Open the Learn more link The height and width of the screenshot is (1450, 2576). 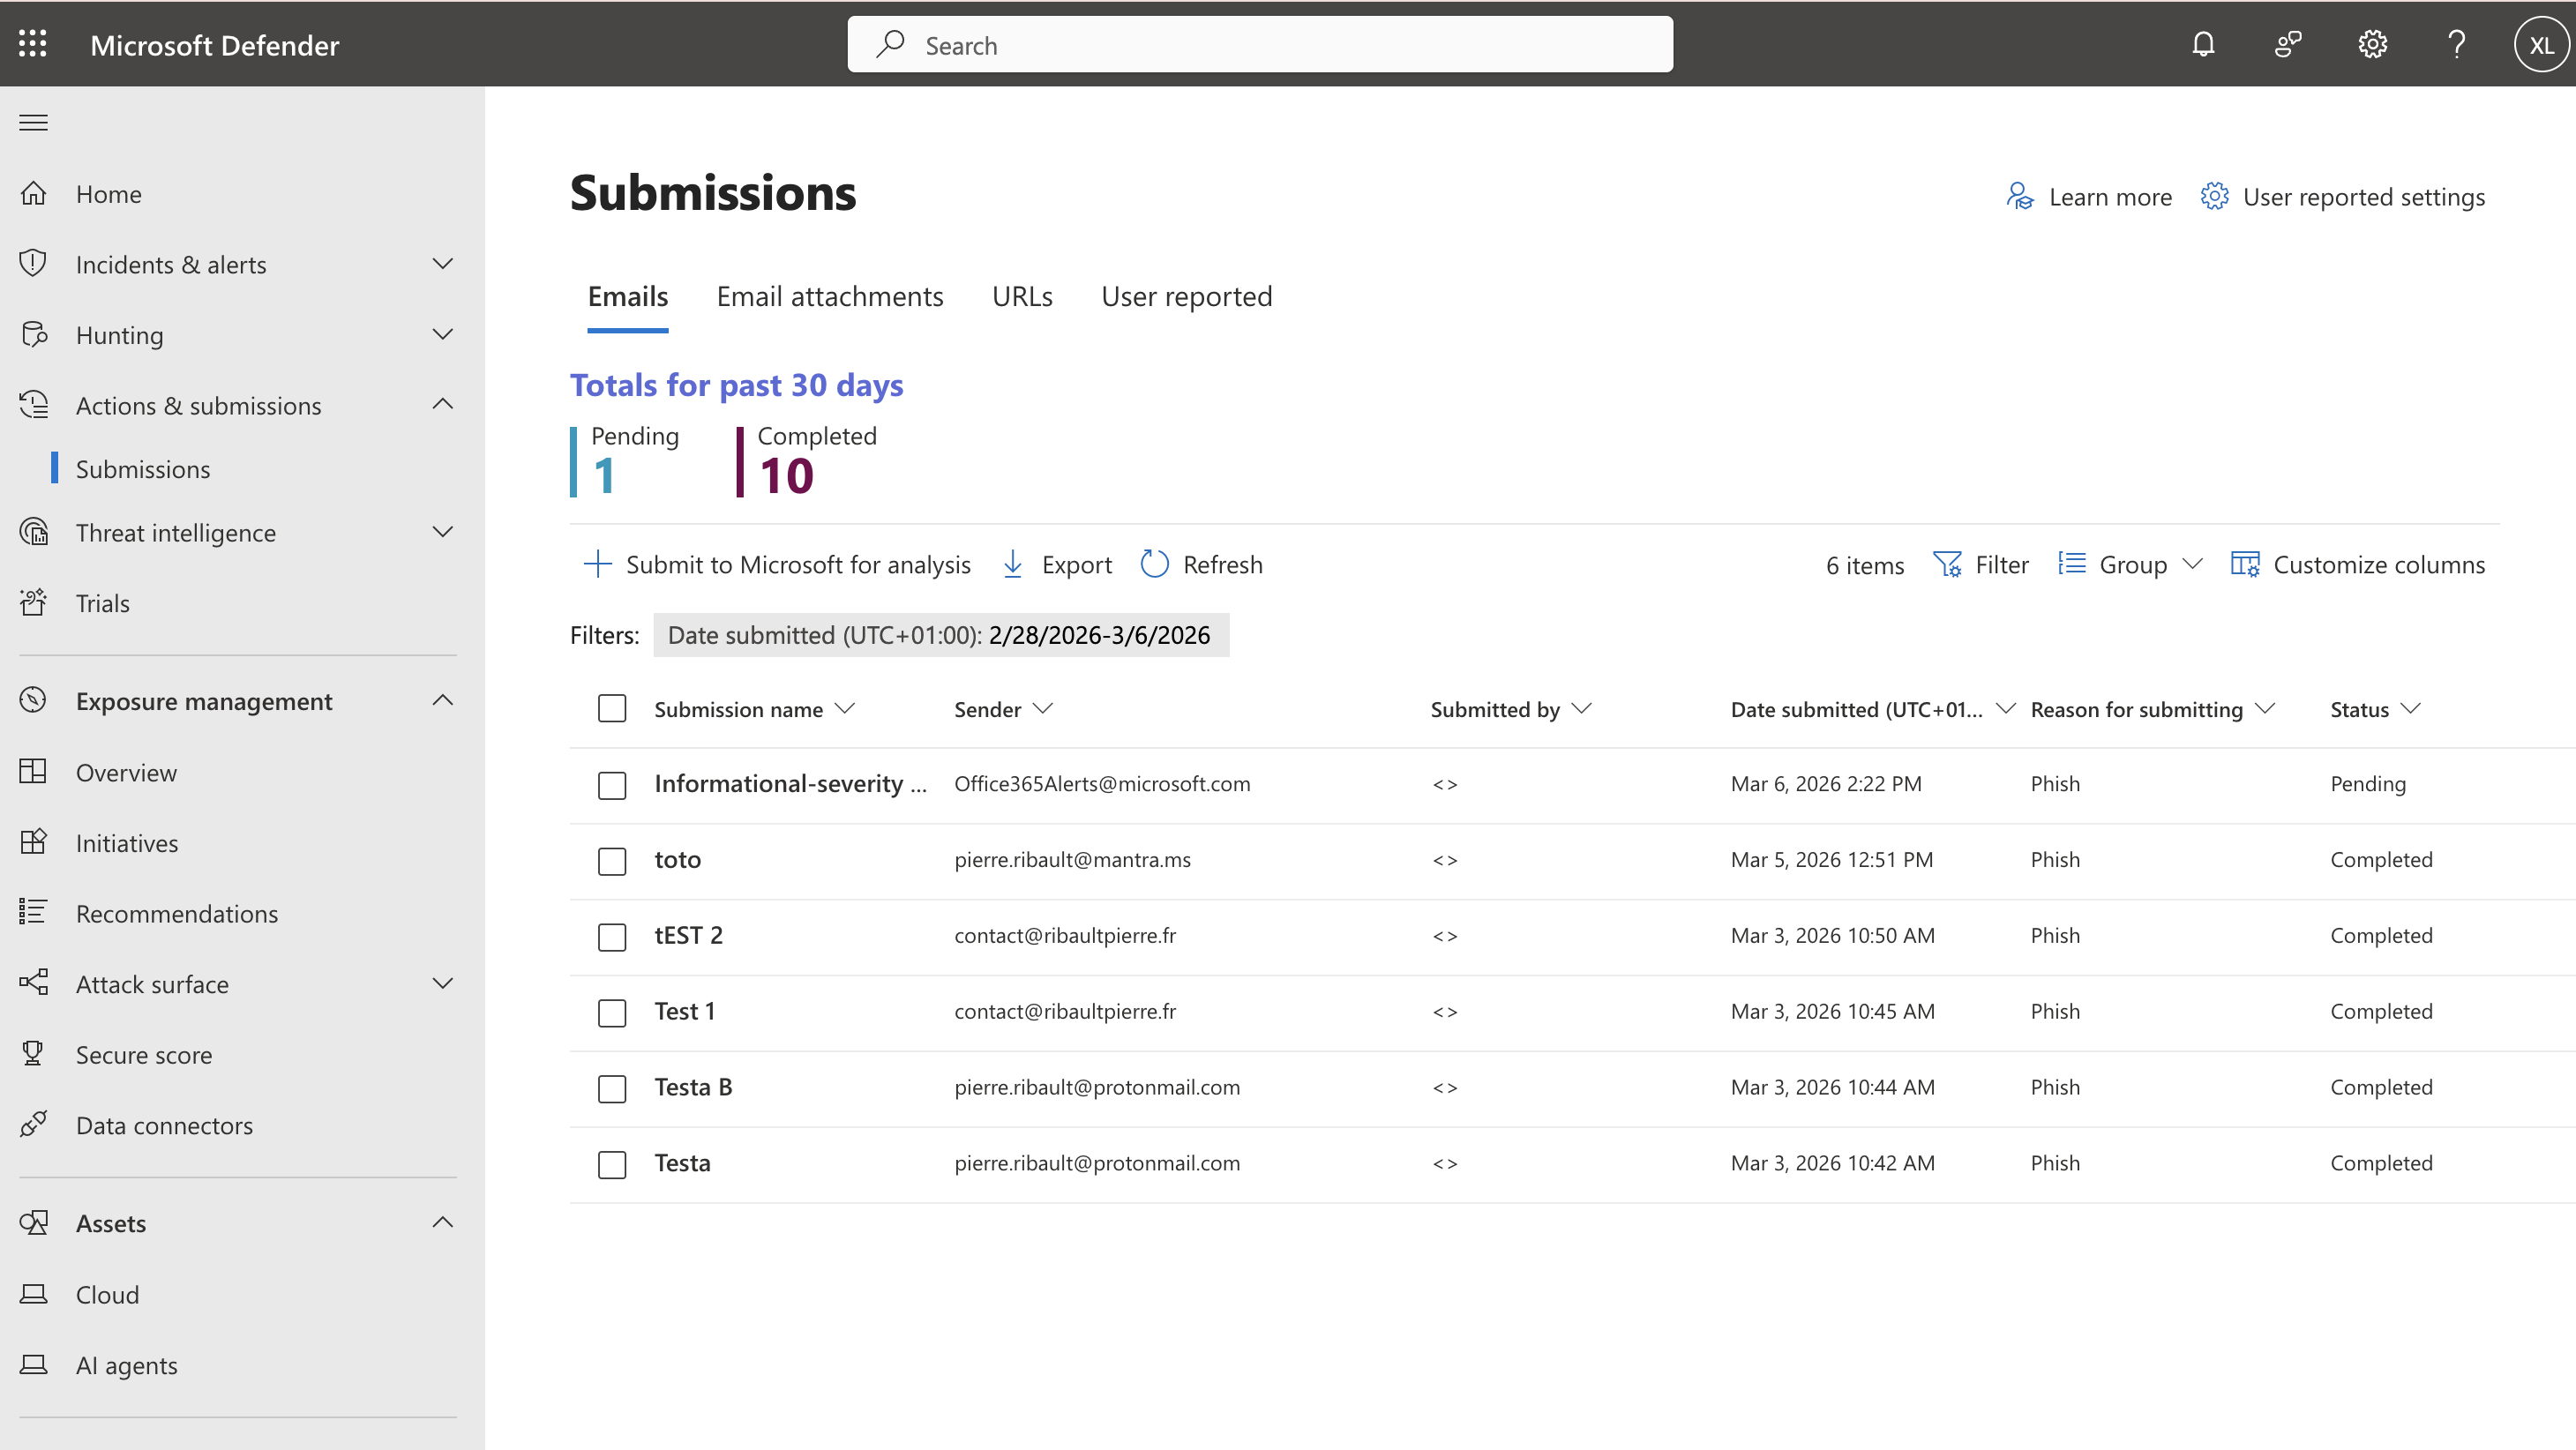coord(2089,196)
